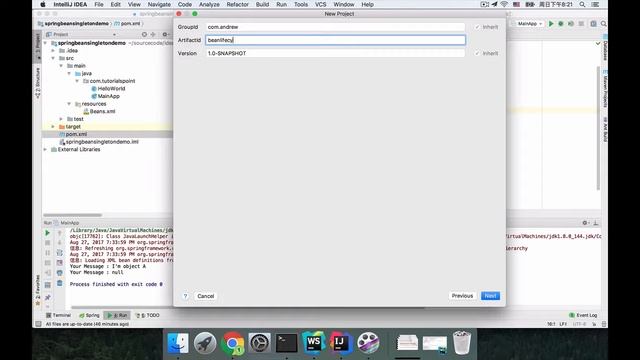Click the print icon in Run console sidebar
The width and height of the screenshot is (640, 360).
pos(60,273)
